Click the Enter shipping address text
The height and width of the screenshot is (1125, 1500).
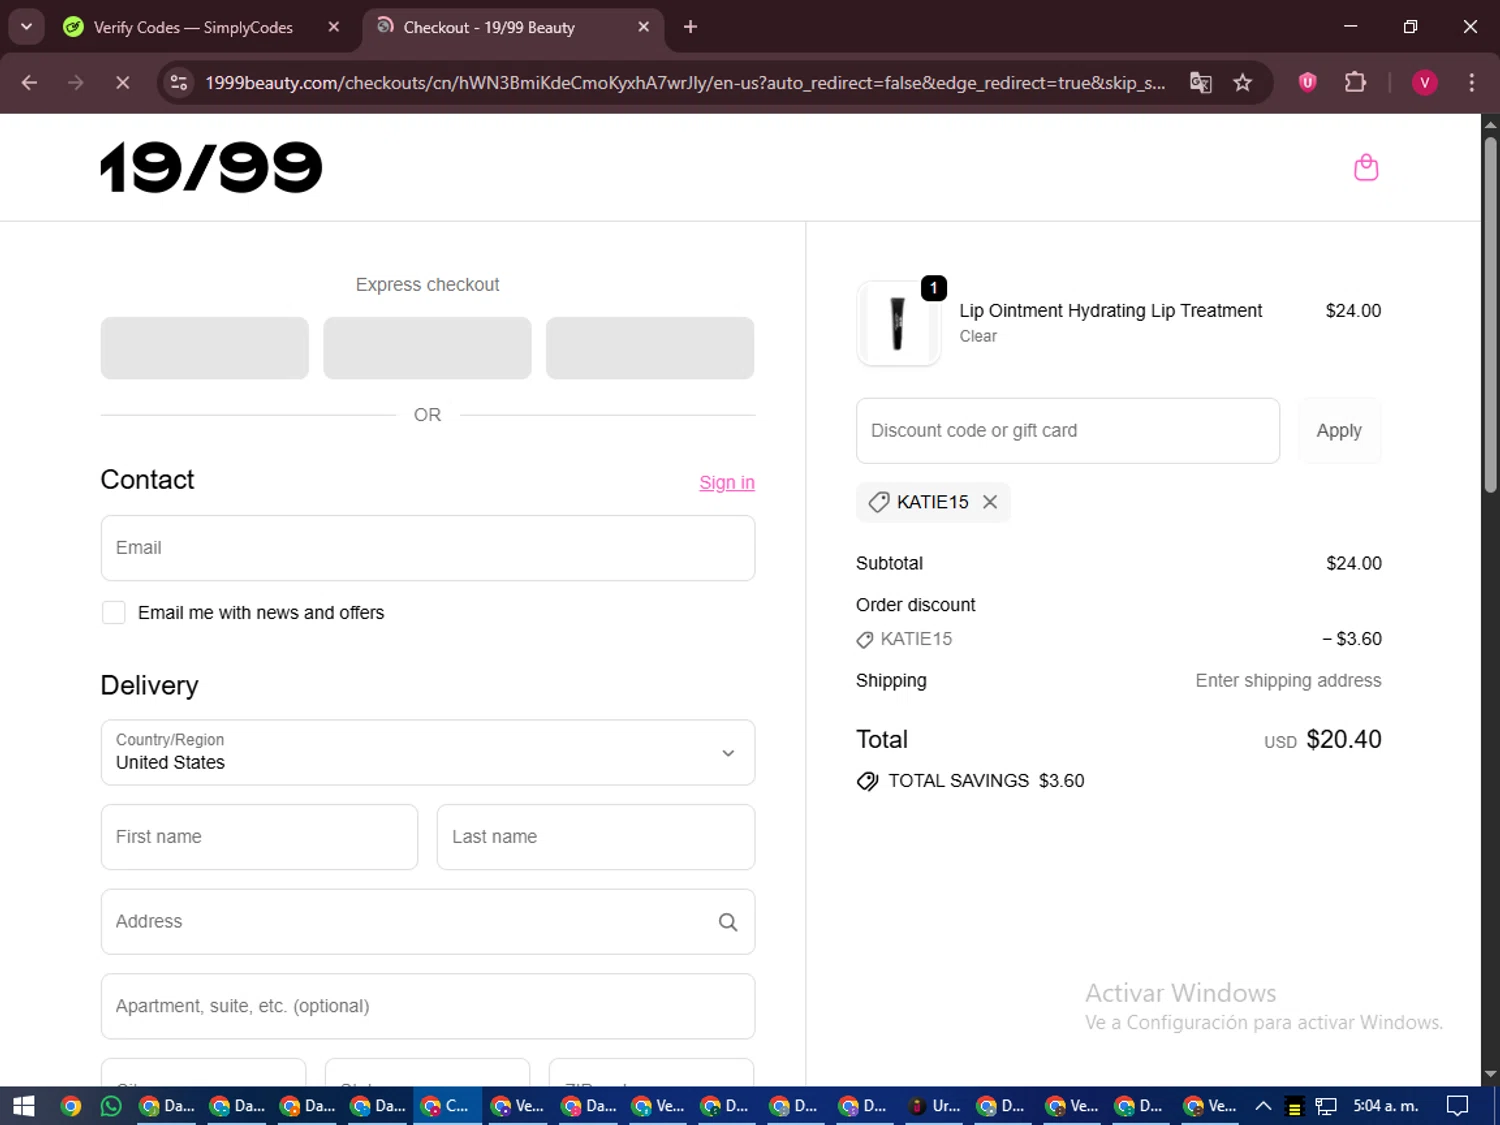coord(1288,681)
